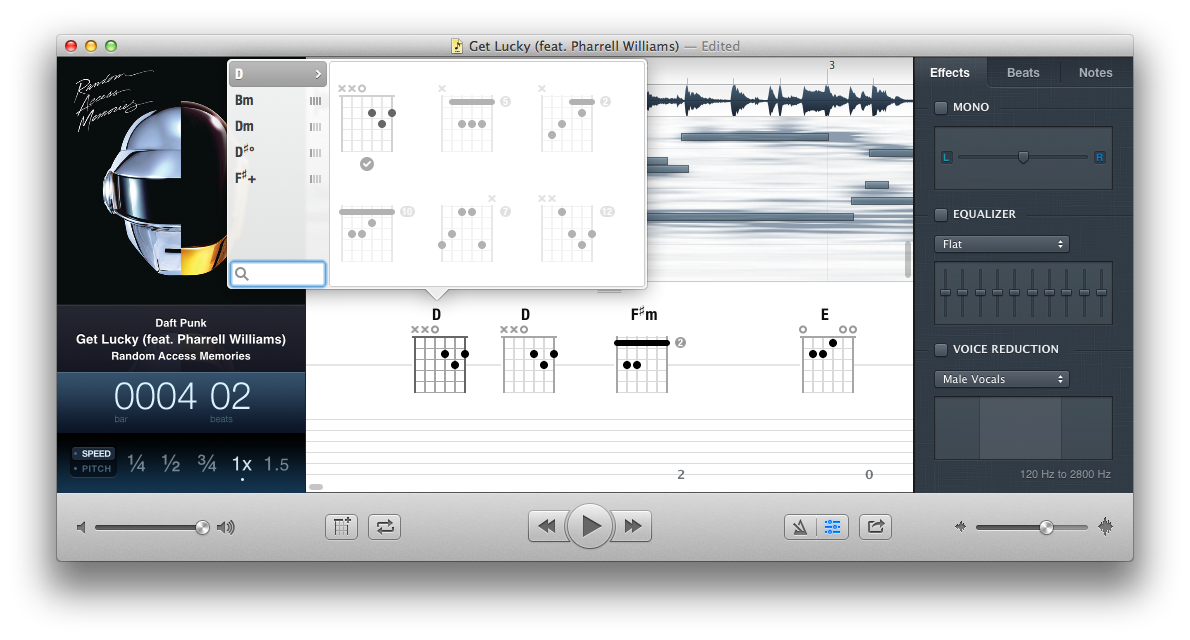Toggle the effects sliders panel icon
Viewport: 1190px width, 640px height.
point(833,527)
